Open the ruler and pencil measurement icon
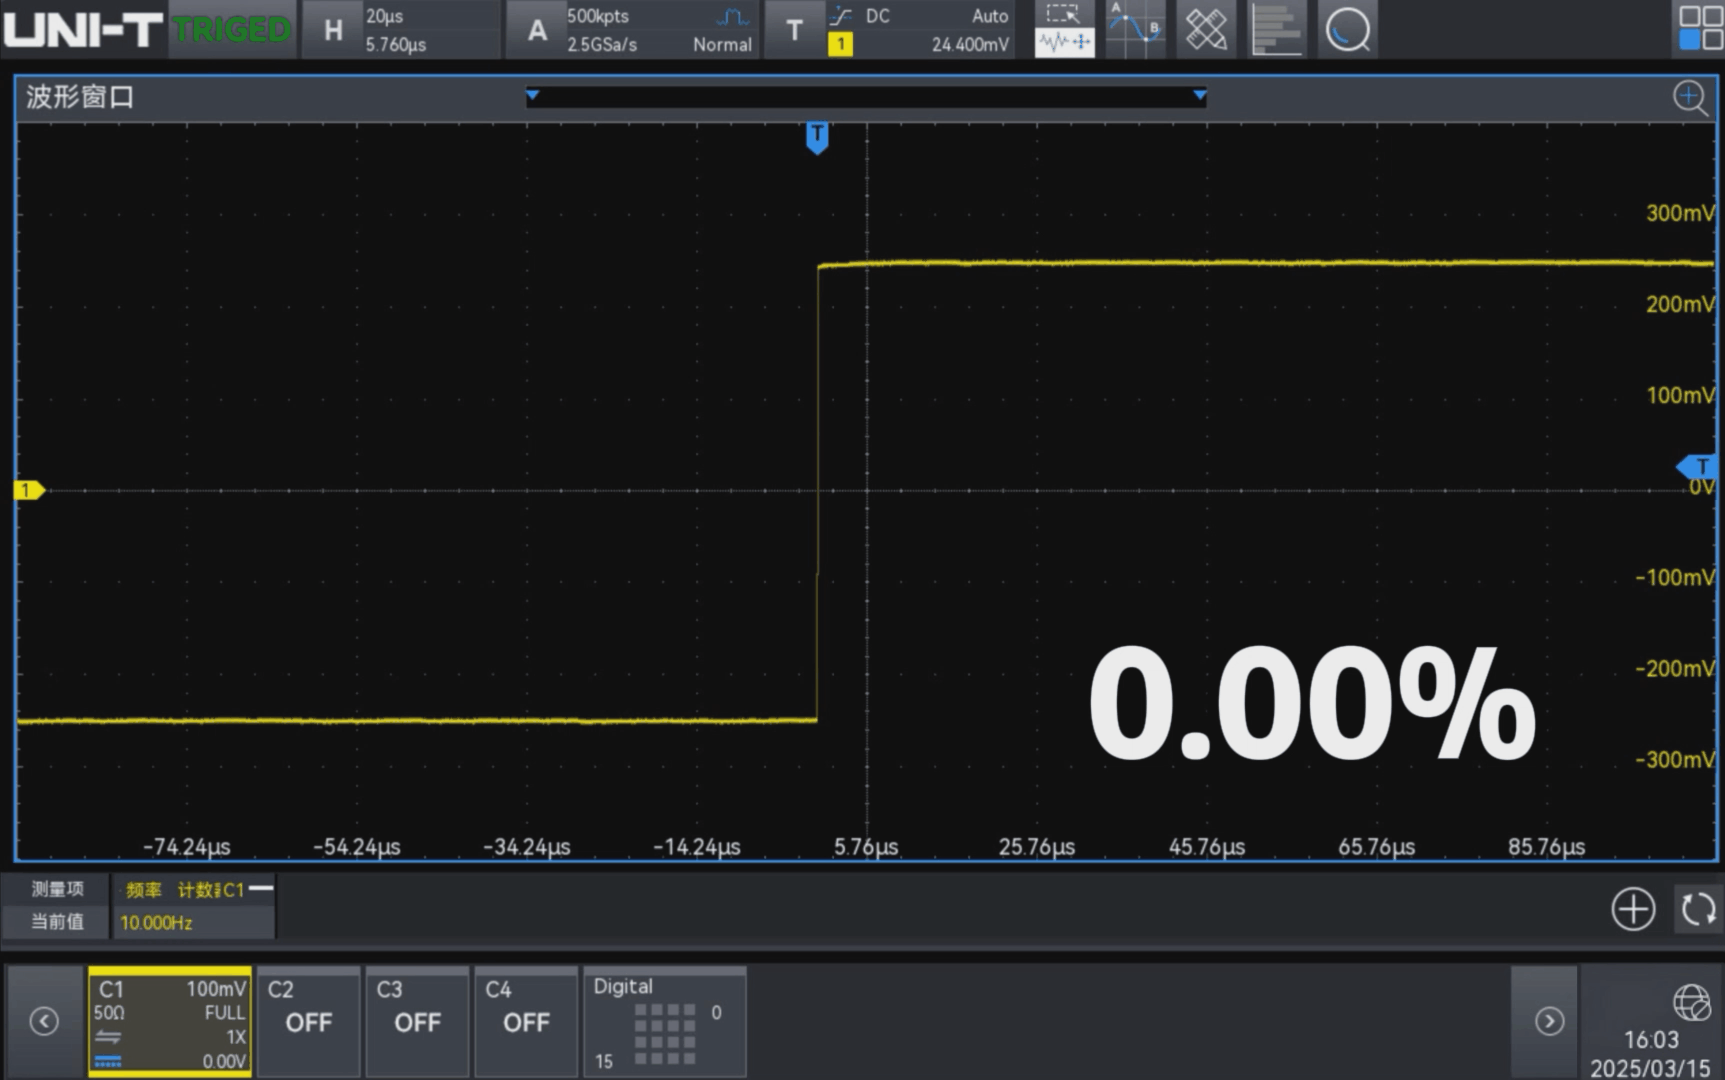Image resolution: width=1725 pixels, height=1080 pixels. (1206, 29)
